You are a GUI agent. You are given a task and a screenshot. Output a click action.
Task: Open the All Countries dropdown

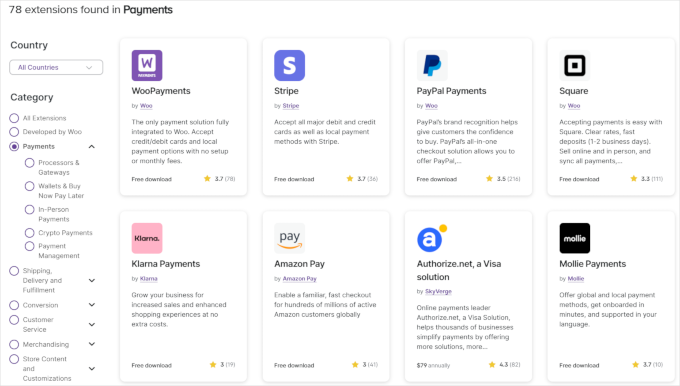point(56,67)
